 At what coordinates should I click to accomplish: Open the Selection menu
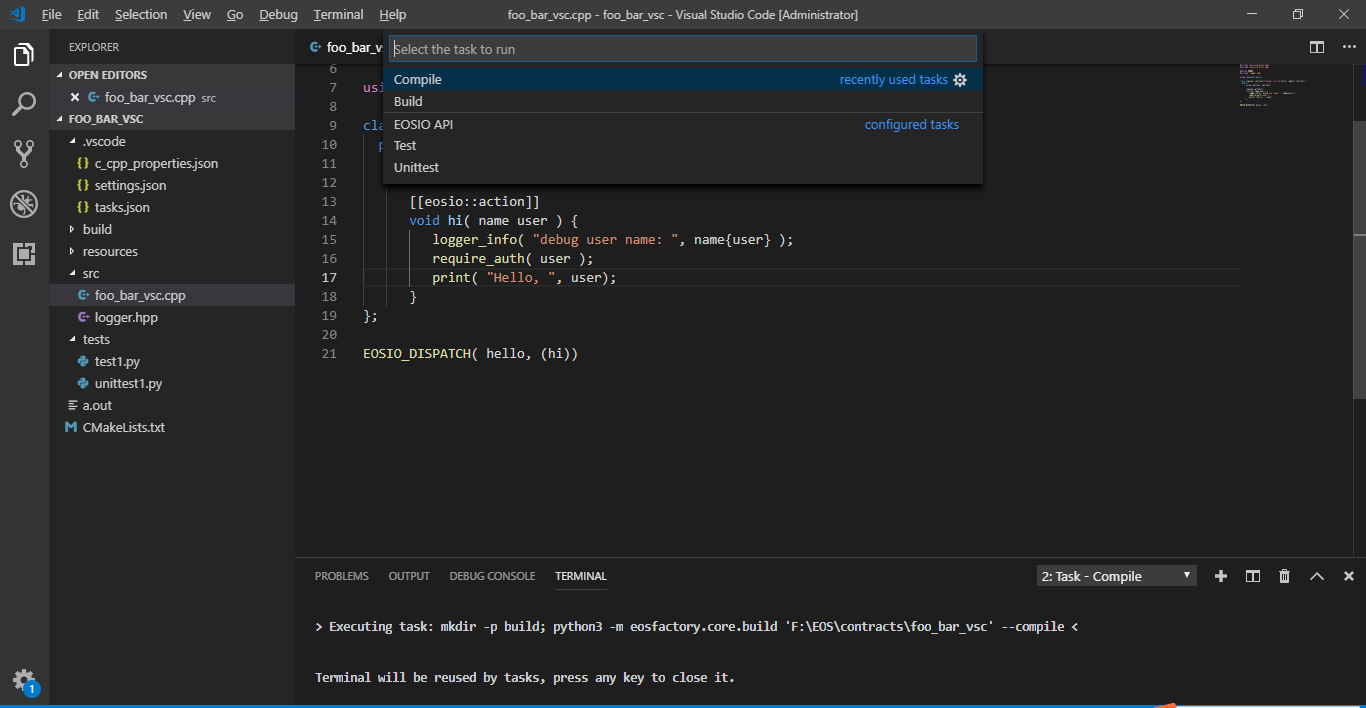coord(141,14)
